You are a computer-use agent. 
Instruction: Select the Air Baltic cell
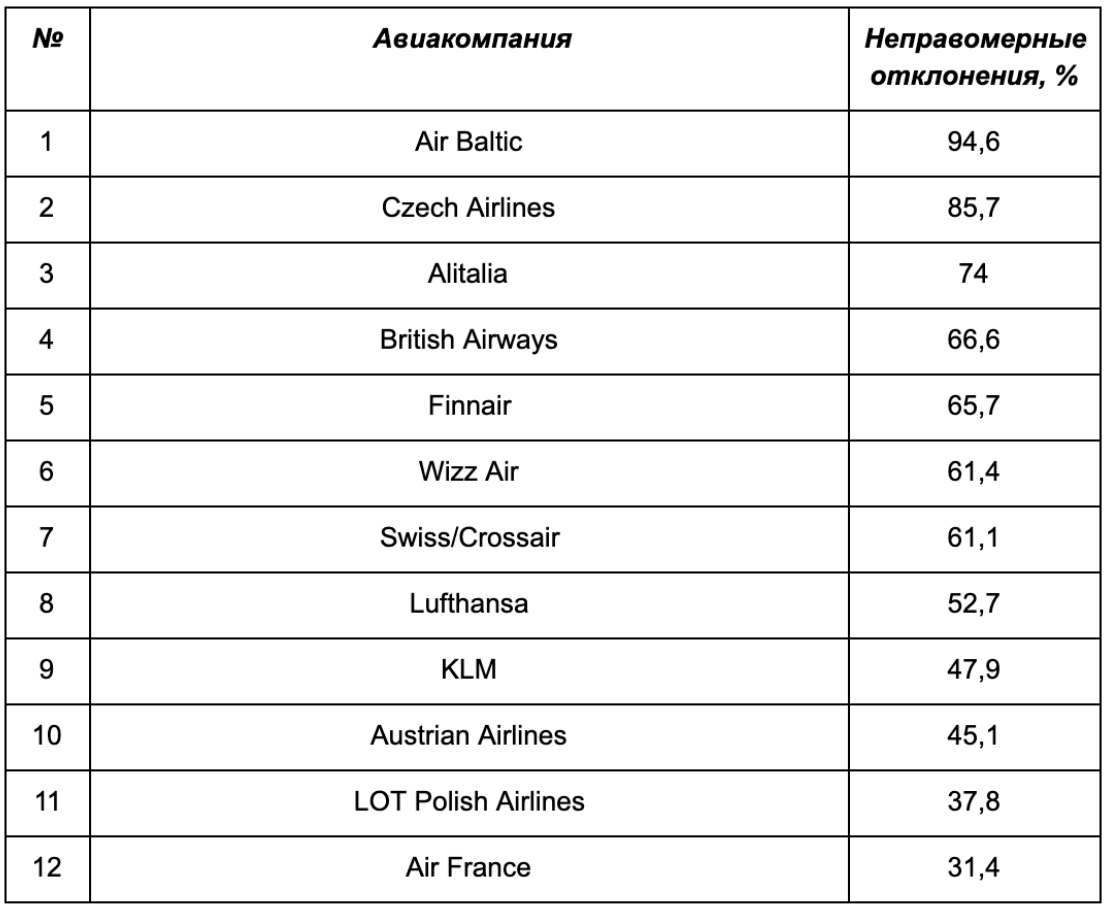pos(468,142)
